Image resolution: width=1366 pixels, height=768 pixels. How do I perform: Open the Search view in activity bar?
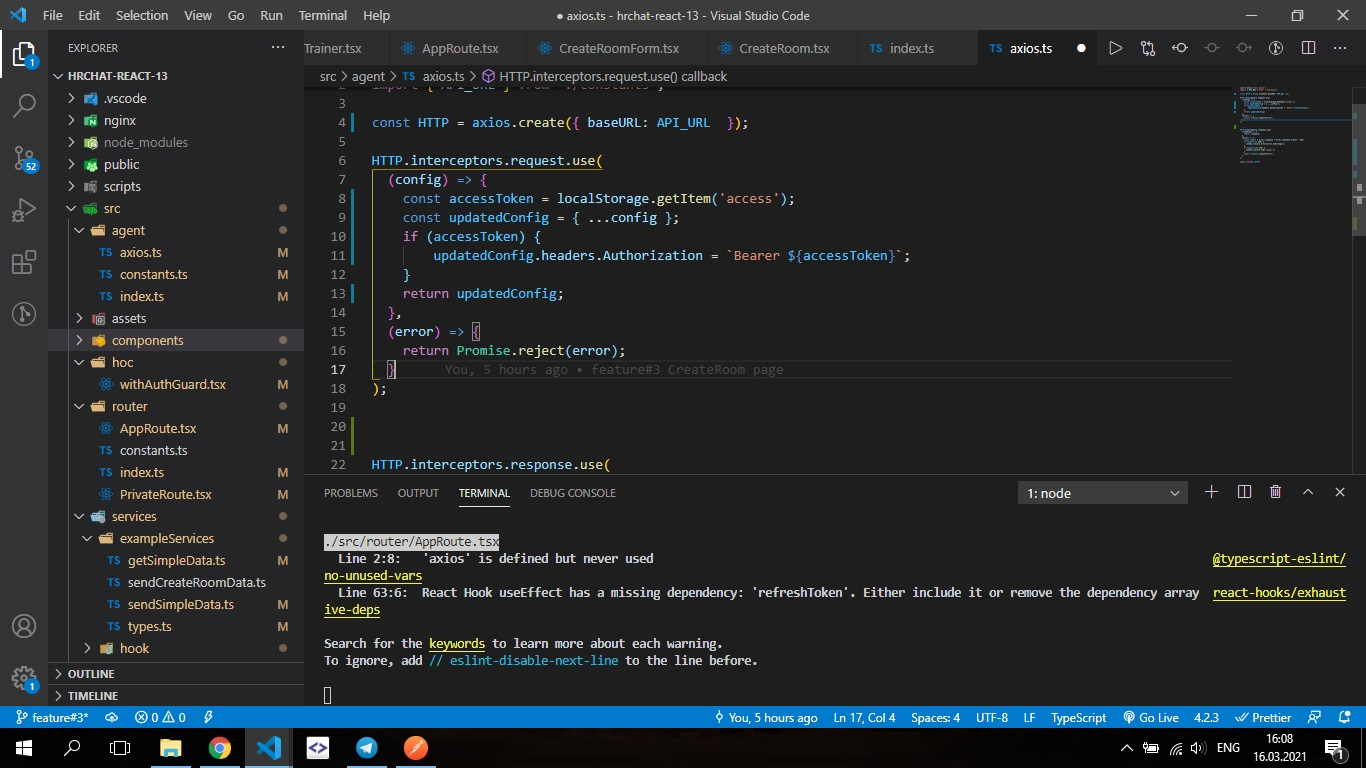point(24,105)
